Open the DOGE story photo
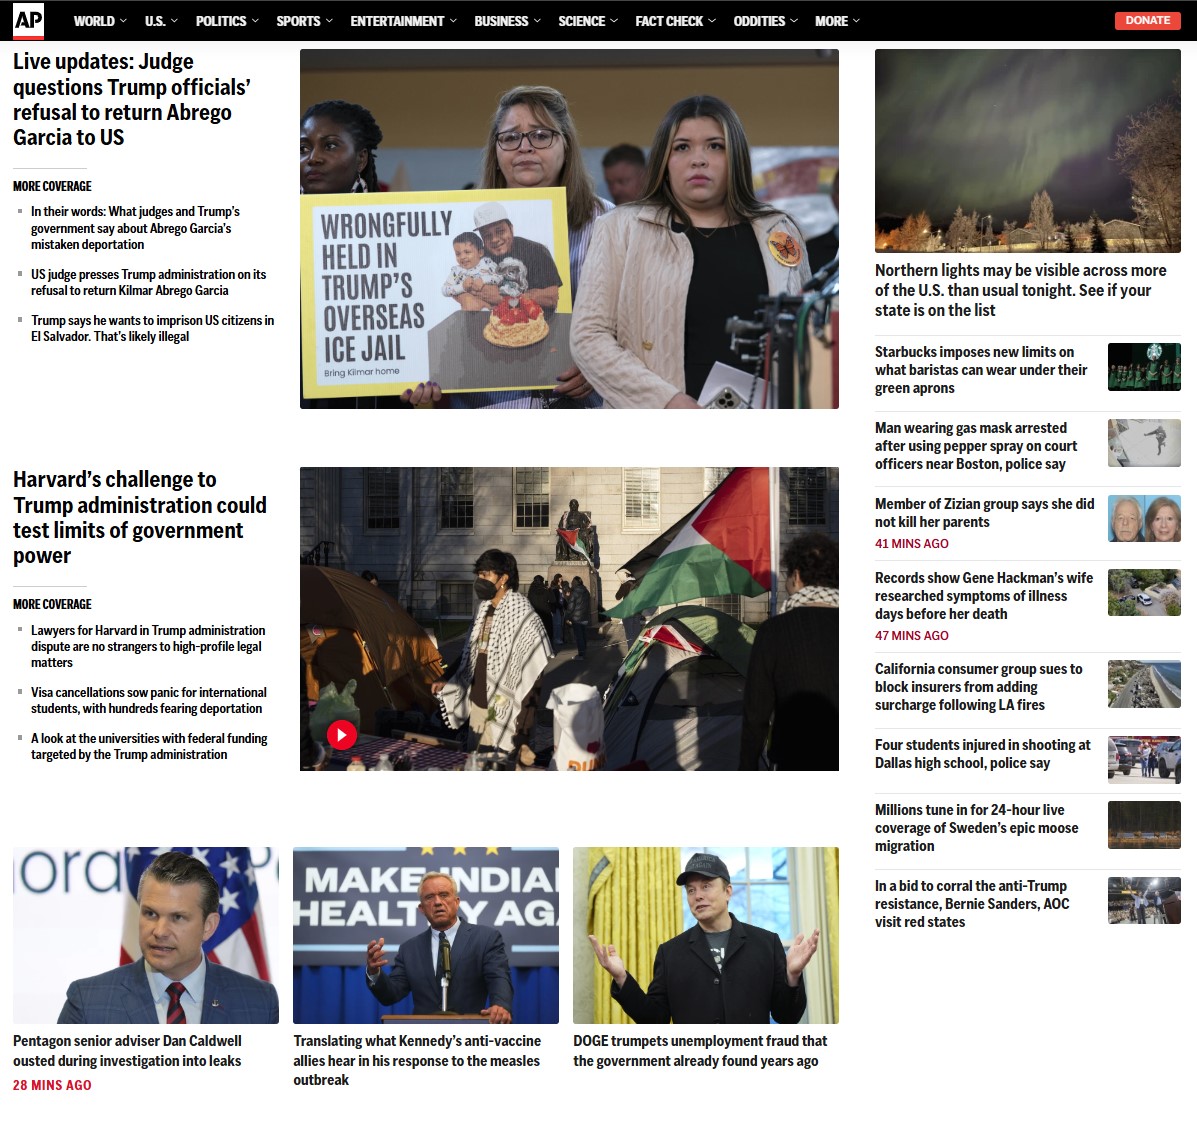 tap(705, 935)
